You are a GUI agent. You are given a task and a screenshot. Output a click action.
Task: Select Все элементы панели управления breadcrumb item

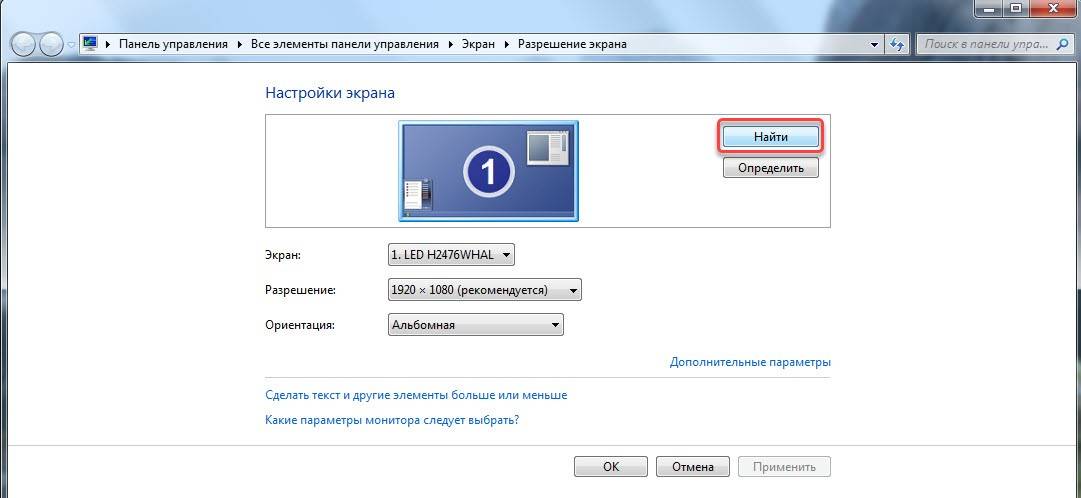(343, 44)
